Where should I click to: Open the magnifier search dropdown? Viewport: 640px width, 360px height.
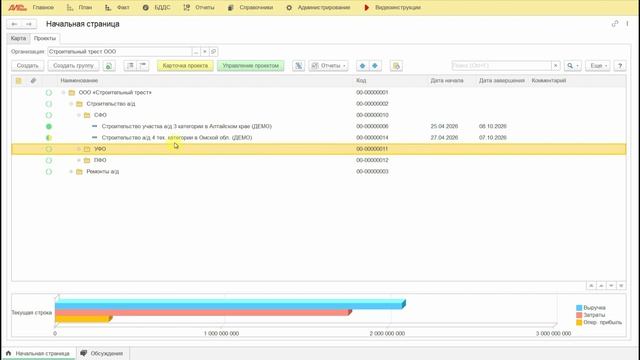[573, 66]
